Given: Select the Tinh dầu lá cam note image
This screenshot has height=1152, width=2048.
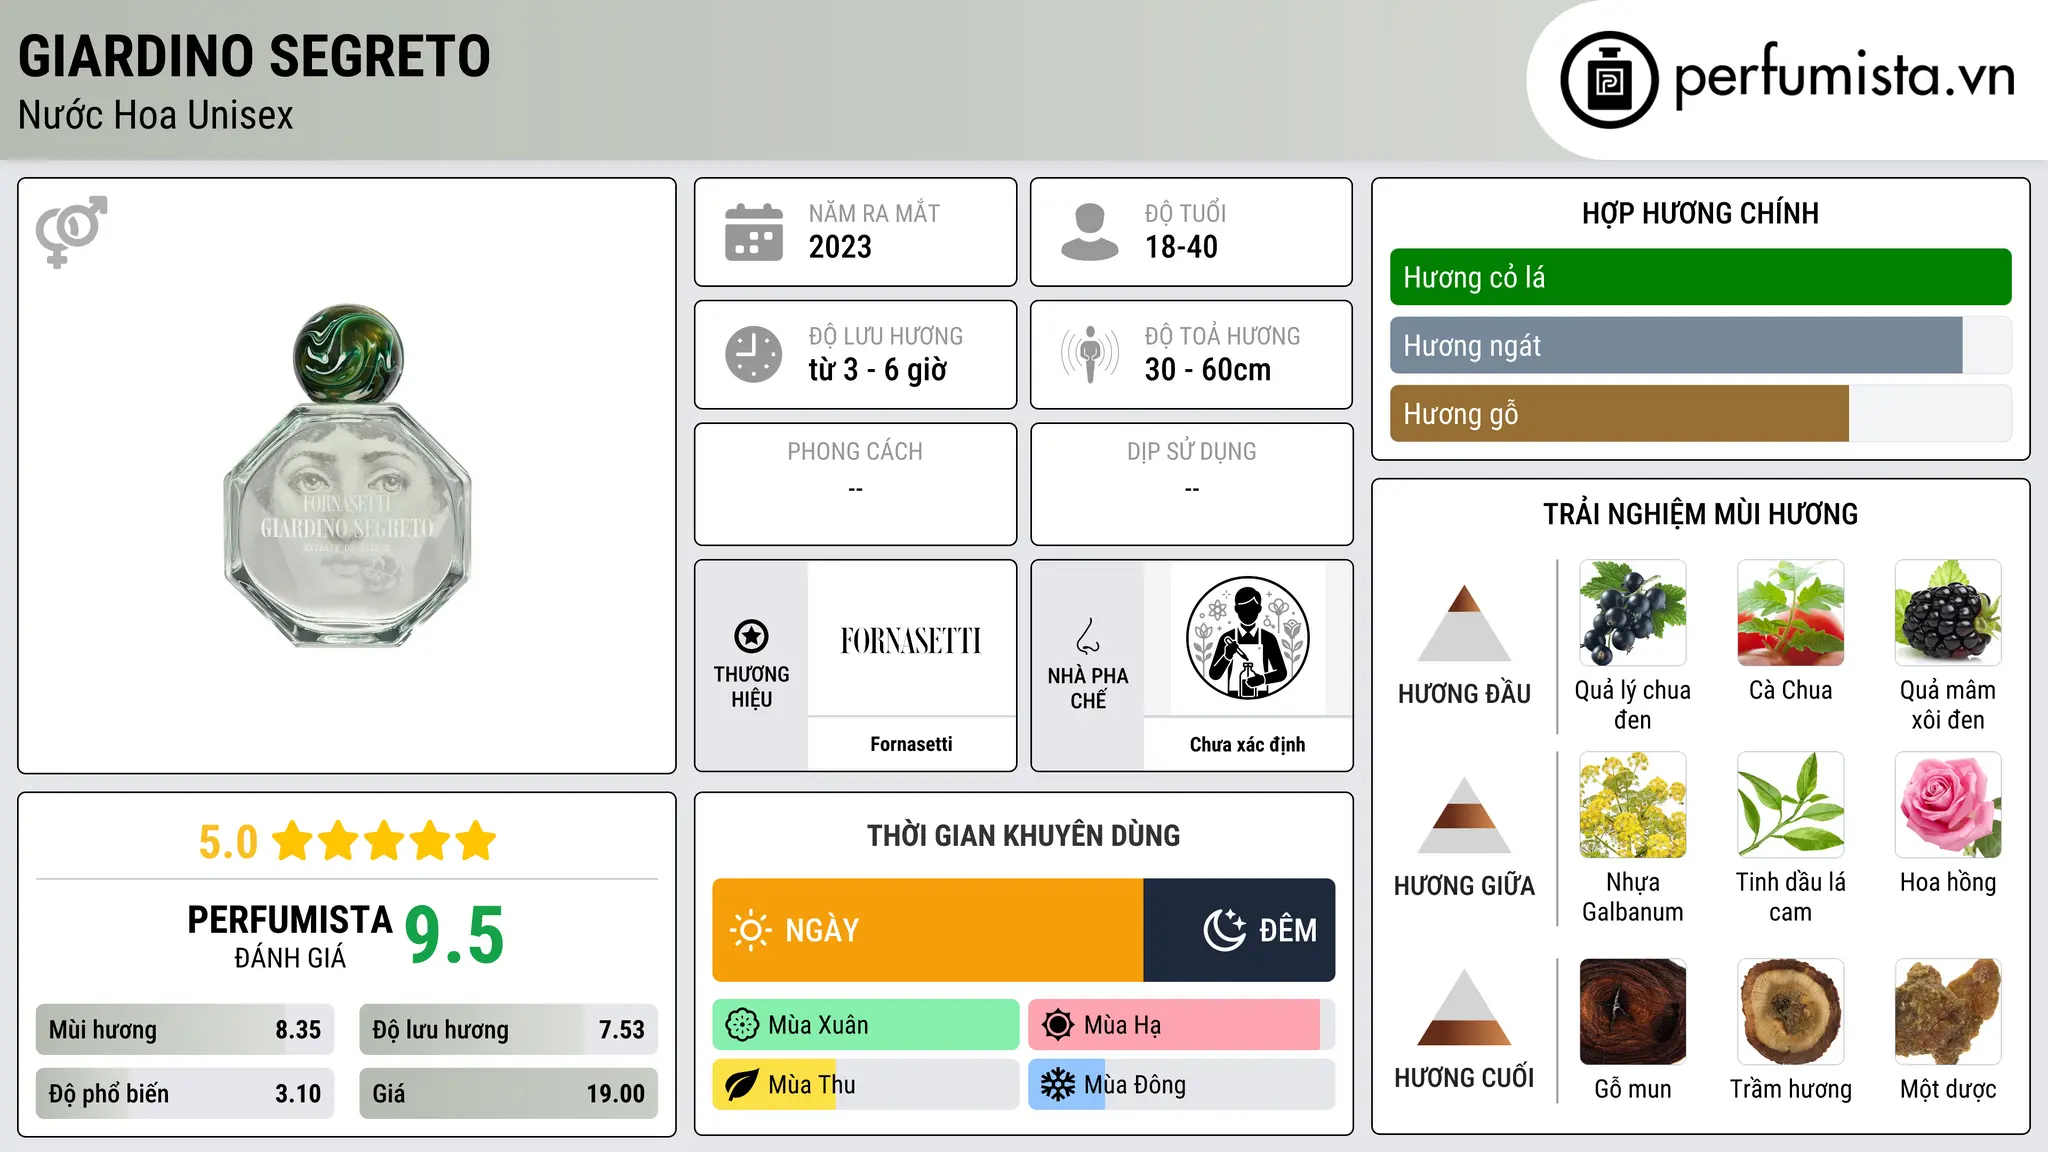Looking at the screenshot, I should click(x=1791, y=805).
